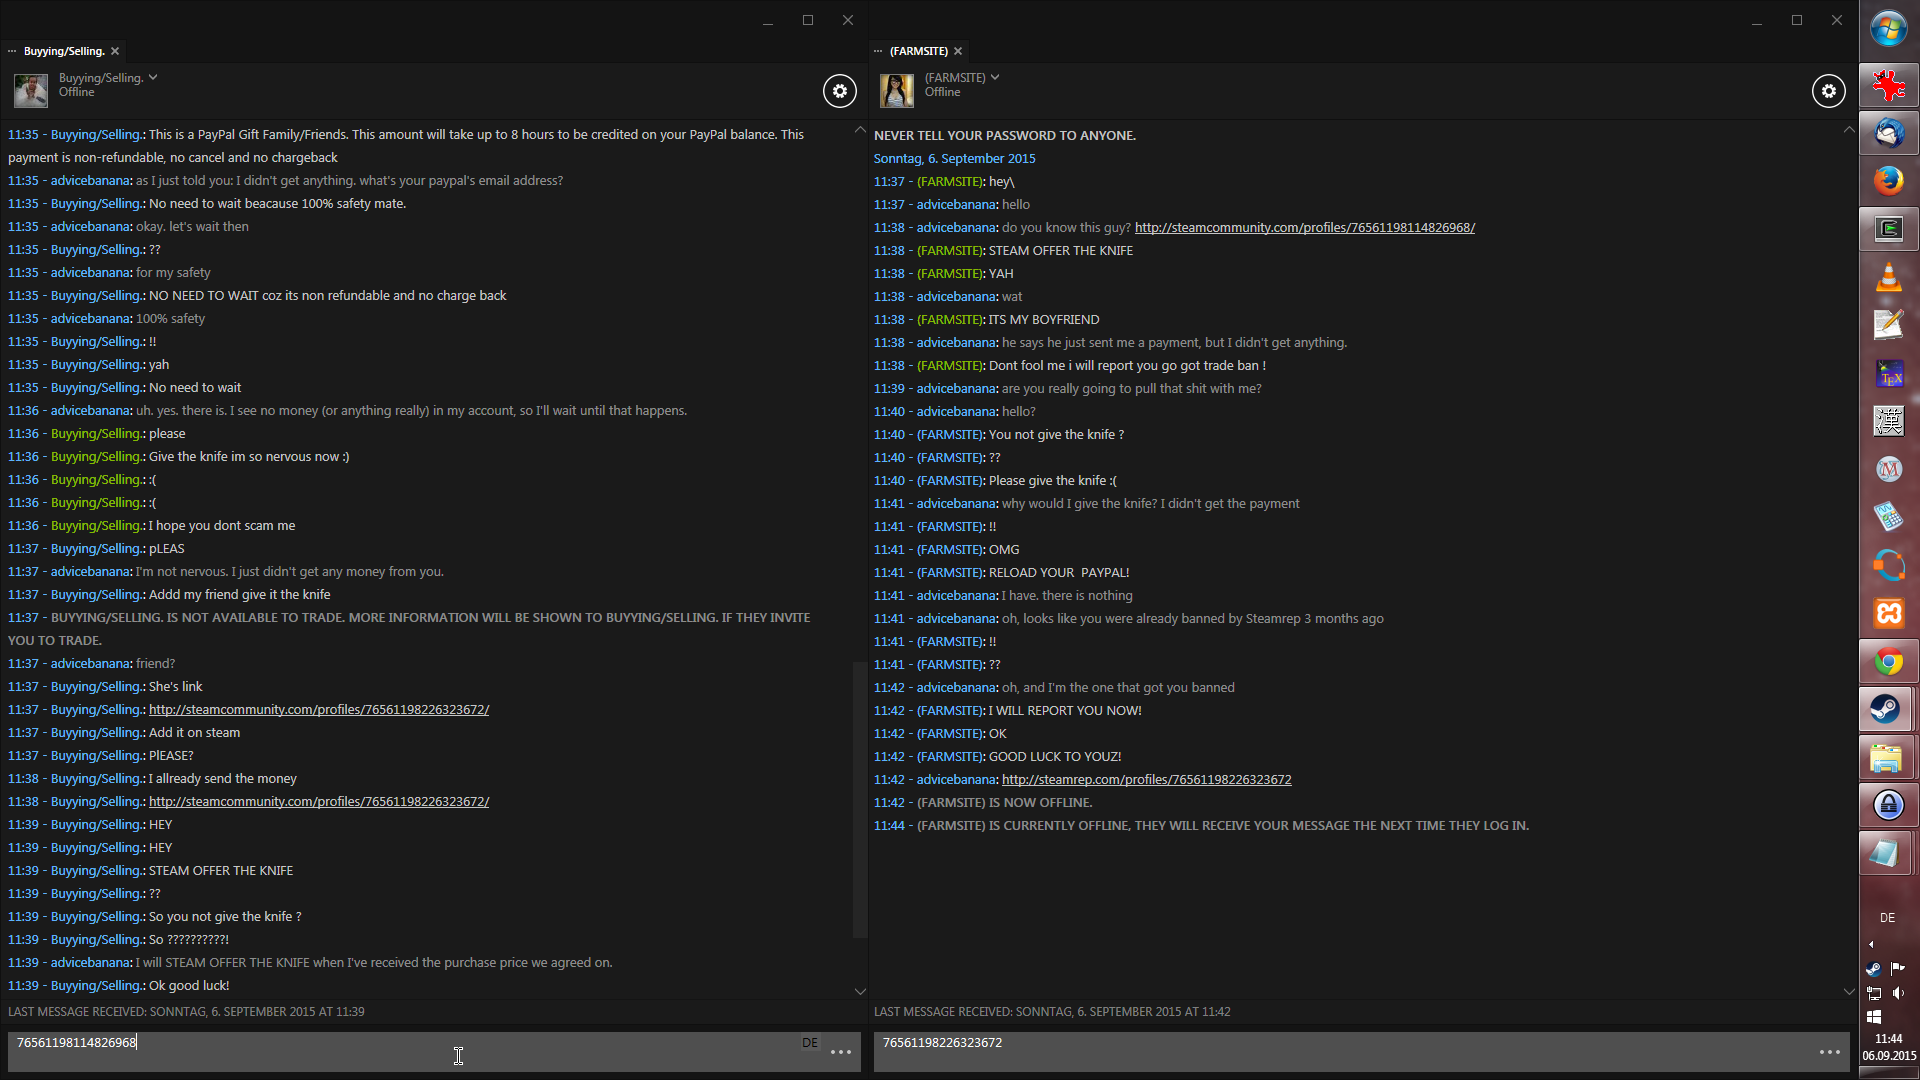Viewport: 1920px width, 1080px height.
Task: Show hidden system tray icons
Action: pyautogui.click(x=1871, y=944)
